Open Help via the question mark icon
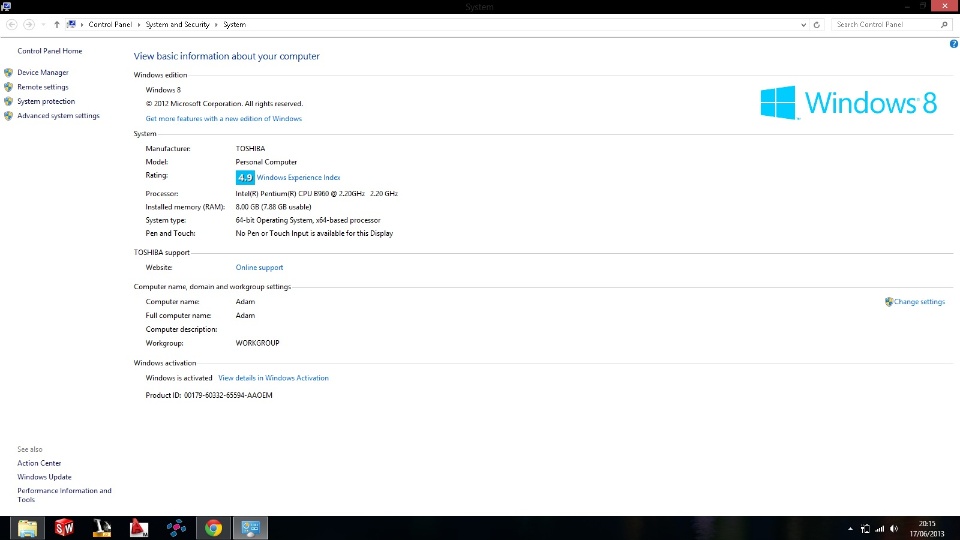 pyautogui.click(x=954, y=44)
